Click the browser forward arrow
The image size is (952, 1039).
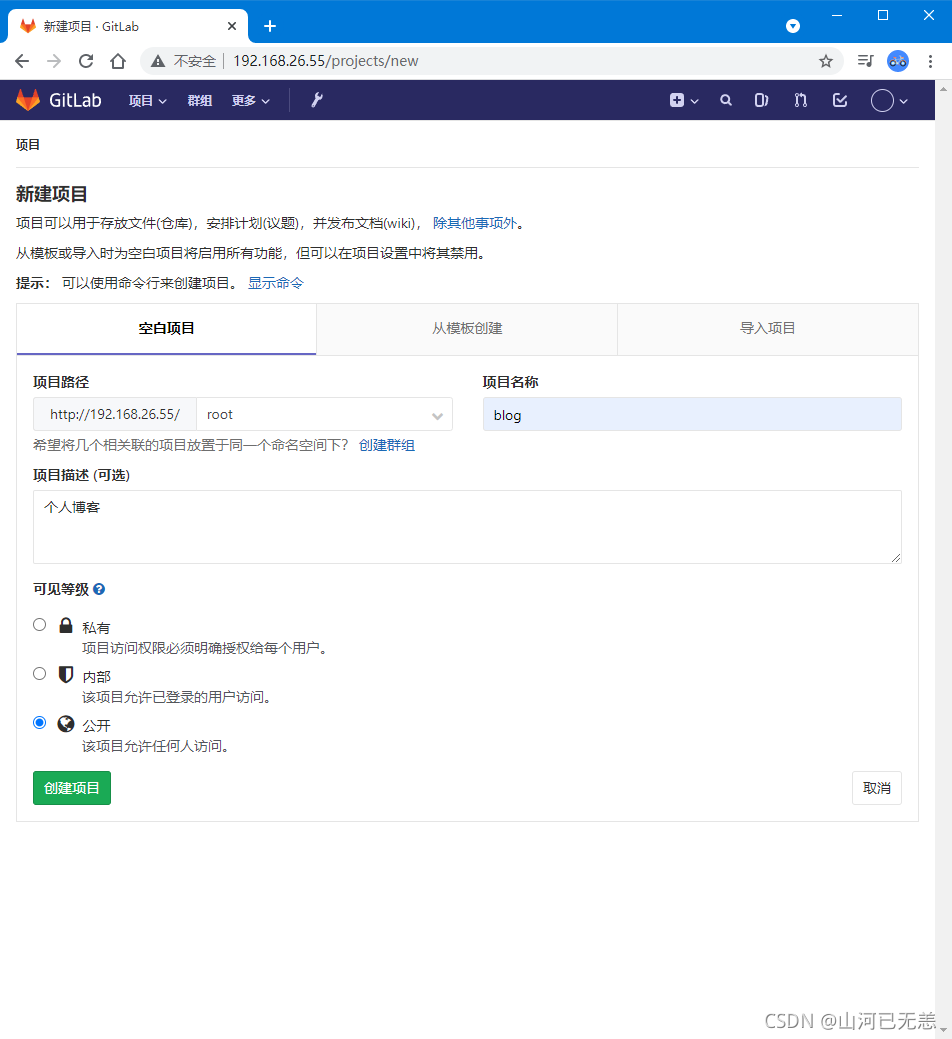pyautogui.click(x=54, y=61)
